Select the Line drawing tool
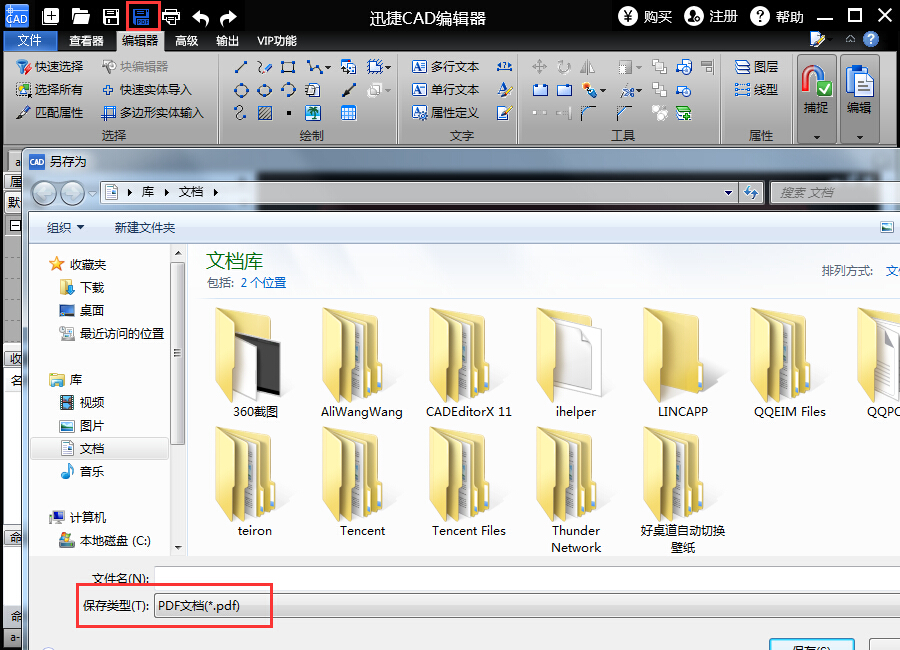Viewport: 900px width, 650px height. [241, 67]
